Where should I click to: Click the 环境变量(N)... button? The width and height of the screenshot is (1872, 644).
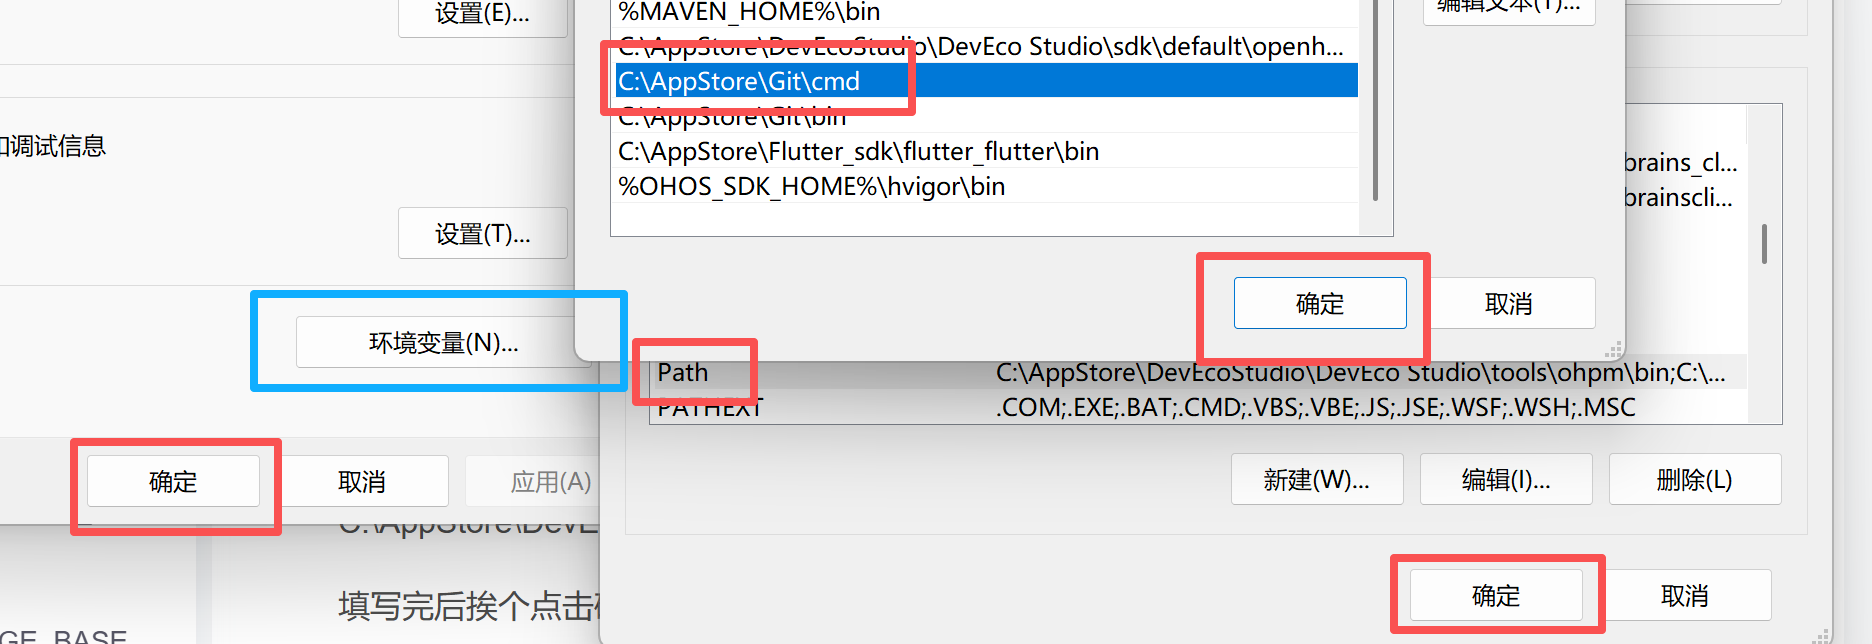point(443,343)
